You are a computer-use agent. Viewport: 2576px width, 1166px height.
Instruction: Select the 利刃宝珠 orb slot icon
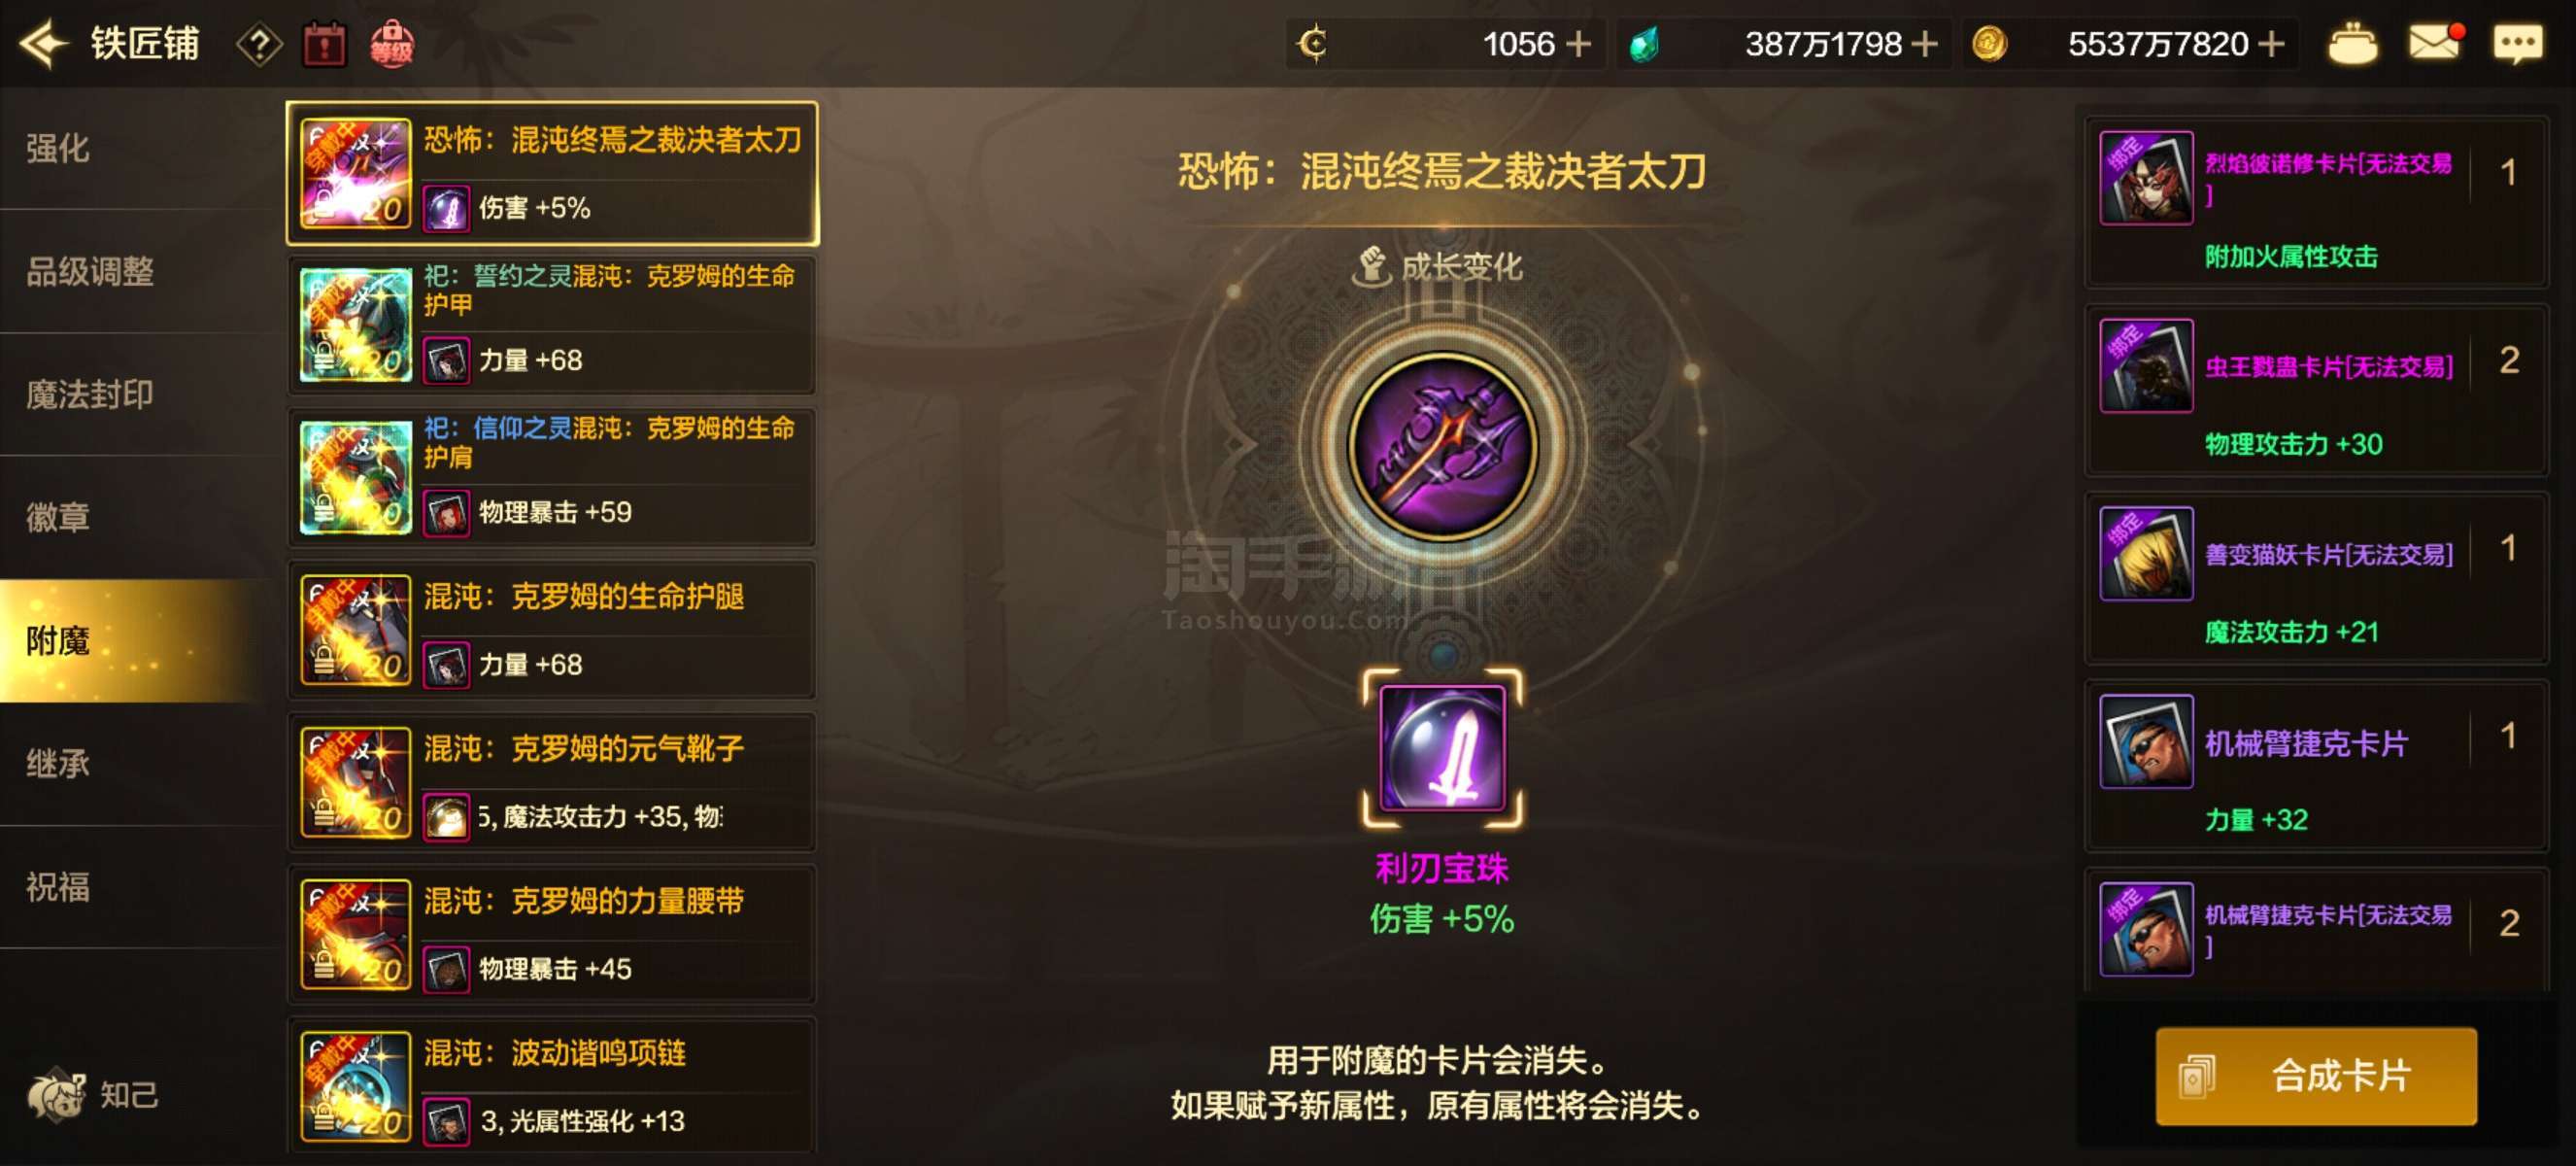point(1442,748)
